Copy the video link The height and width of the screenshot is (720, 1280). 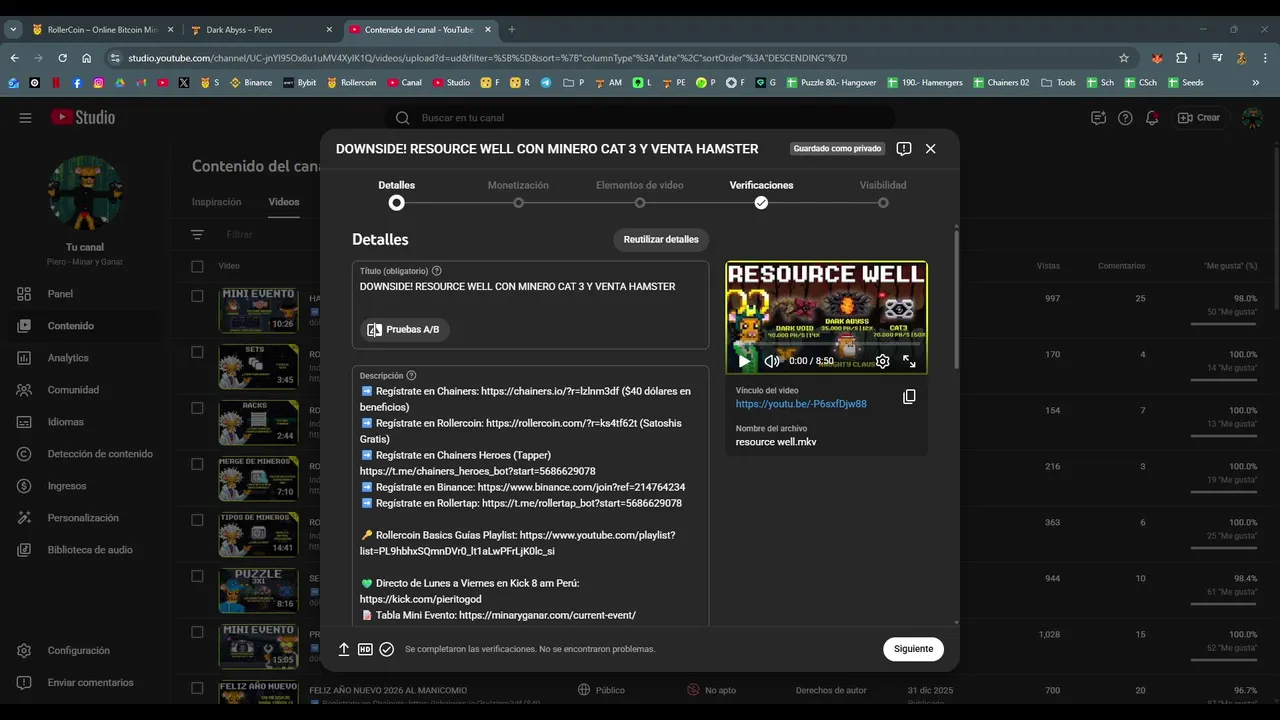pyautogui.click(x=909, y=397)
